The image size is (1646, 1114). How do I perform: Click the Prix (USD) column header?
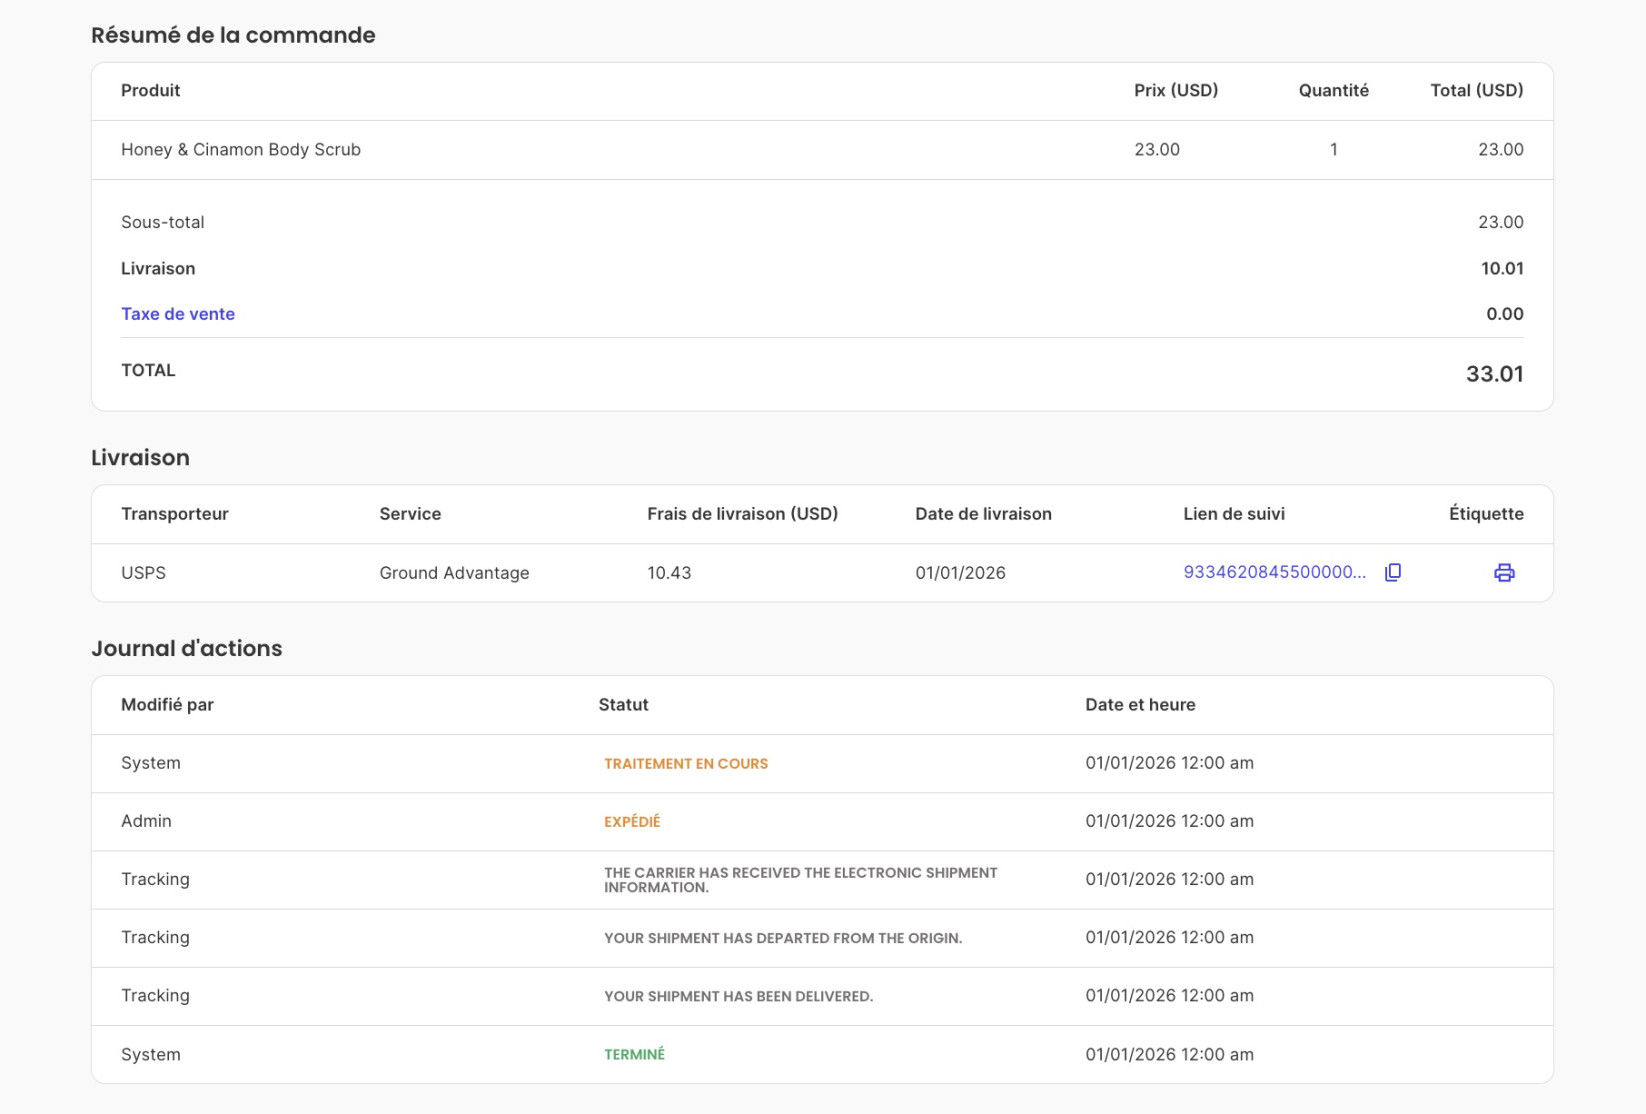(x=1176, y=91)
